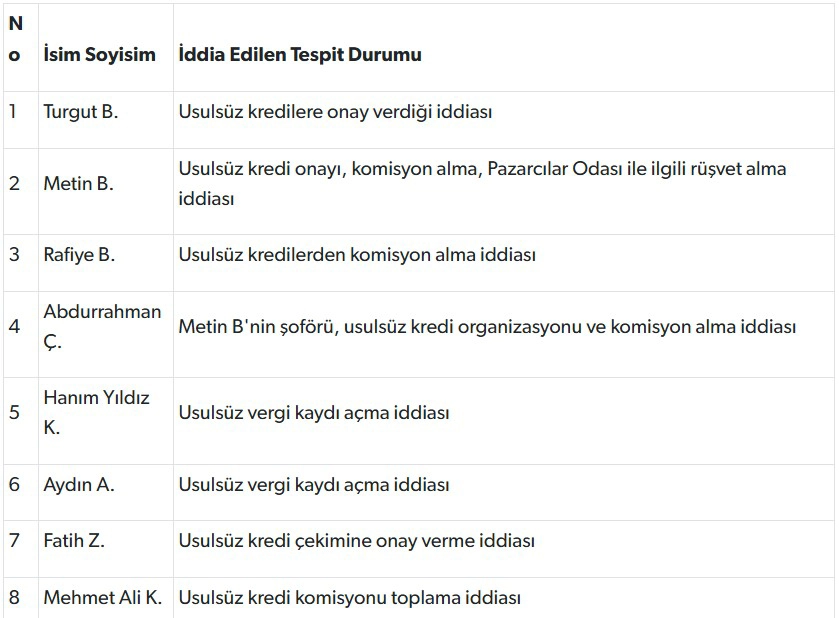The width and height of the screenshot is (839, 618).
Task: Click the claim cell in Hanım Yıldız K.'s row
Action: pos(314,413)
